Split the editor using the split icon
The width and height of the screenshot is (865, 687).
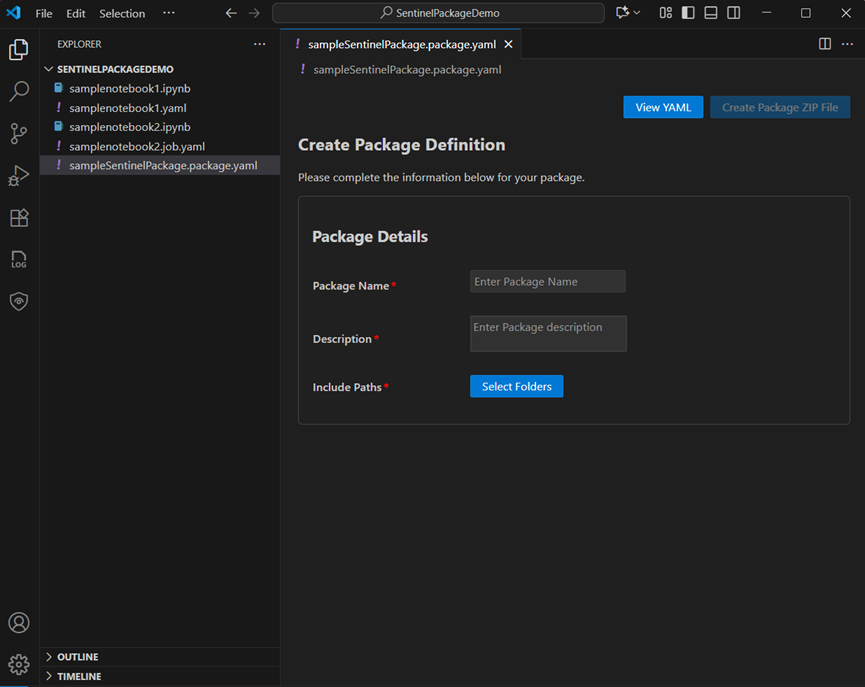[x=823, y=44]
